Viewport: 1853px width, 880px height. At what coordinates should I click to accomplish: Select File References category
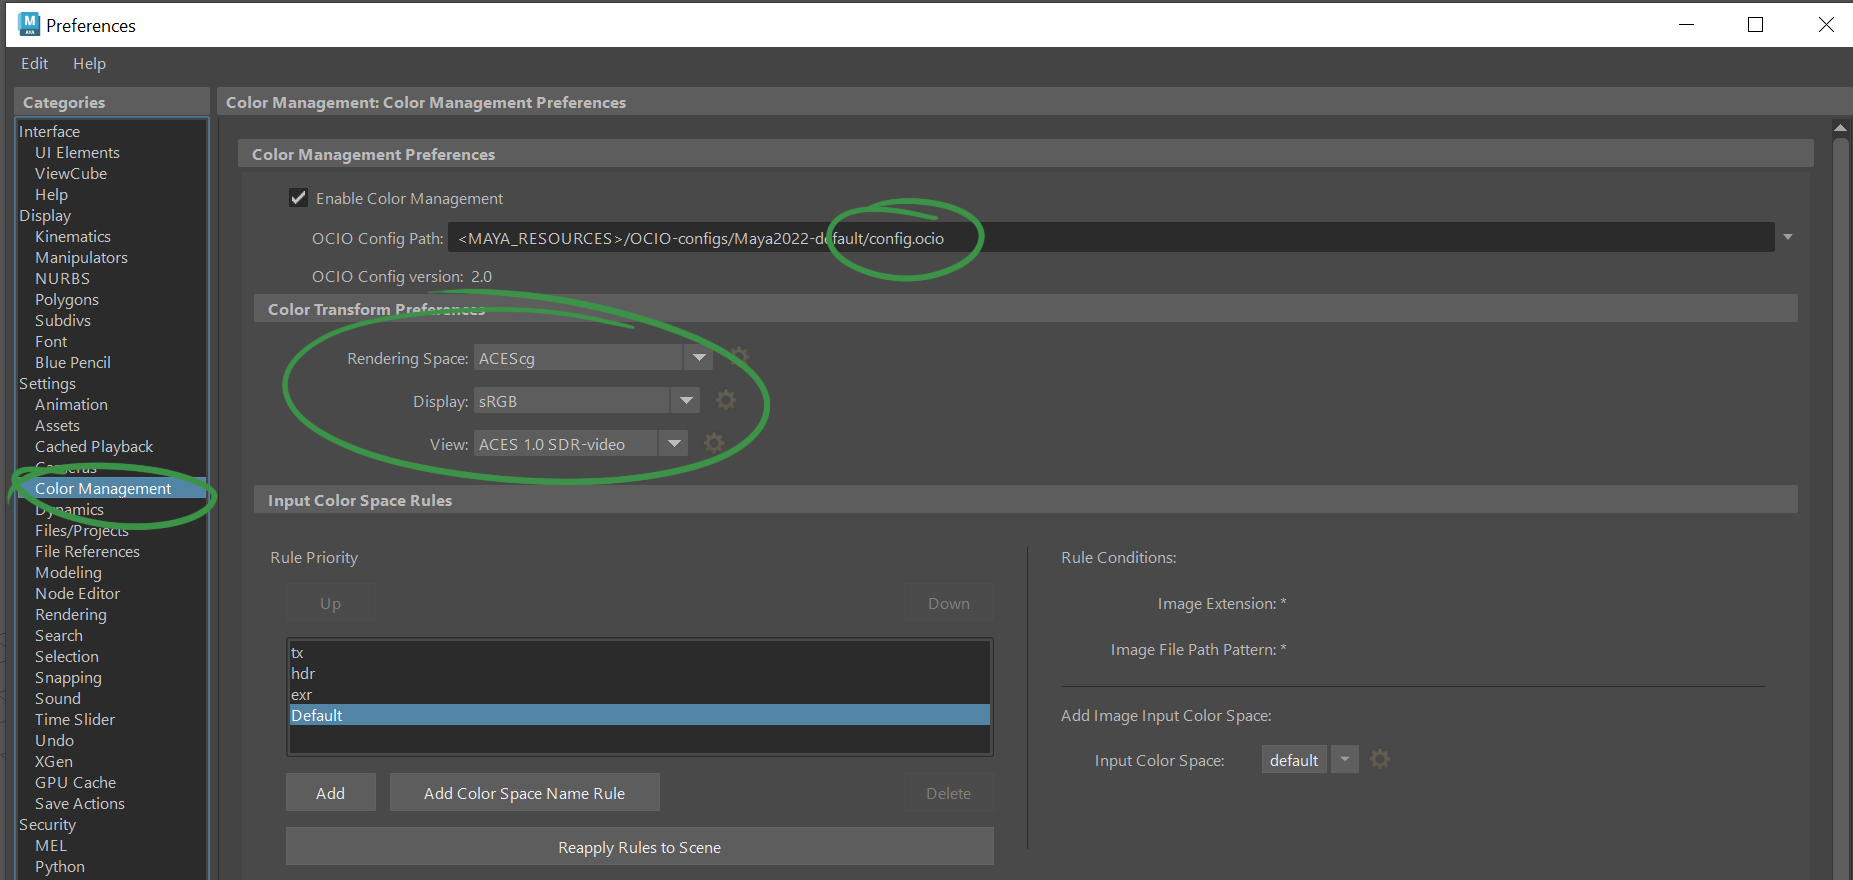pos(87,551)
